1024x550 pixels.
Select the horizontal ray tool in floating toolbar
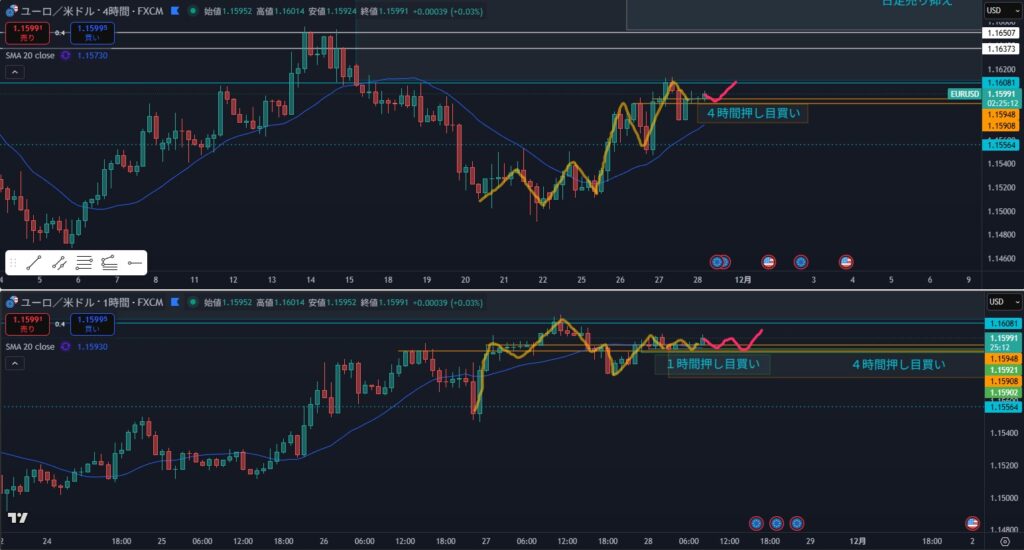click(135, 263)
